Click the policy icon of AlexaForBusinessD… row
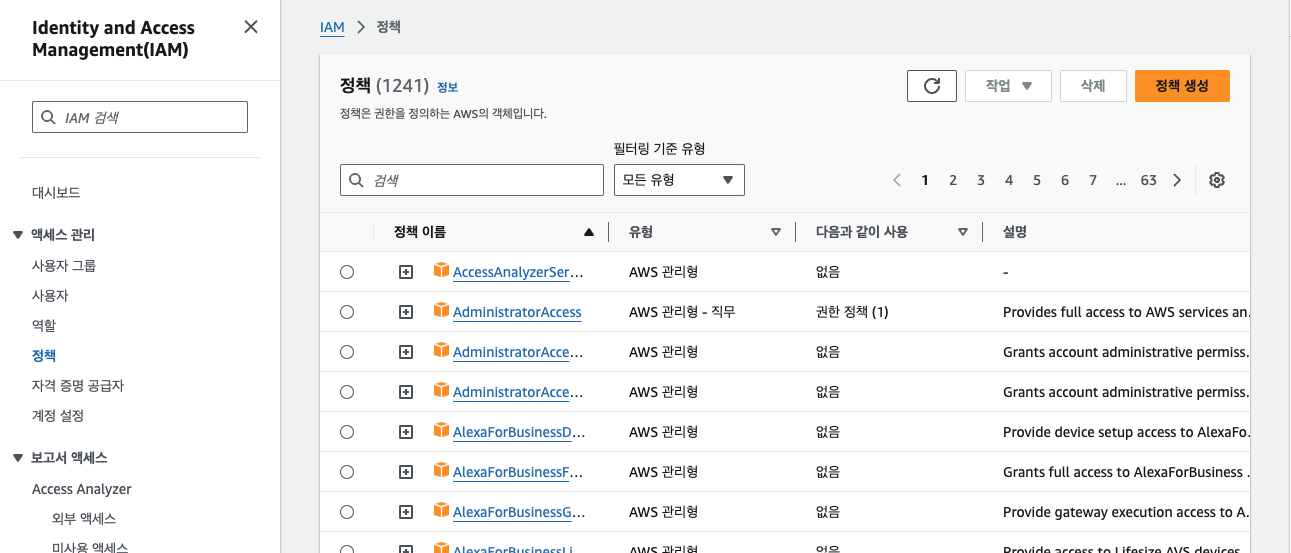The width and height of the screenshot is (1291, 553). (x=441, y=431)
